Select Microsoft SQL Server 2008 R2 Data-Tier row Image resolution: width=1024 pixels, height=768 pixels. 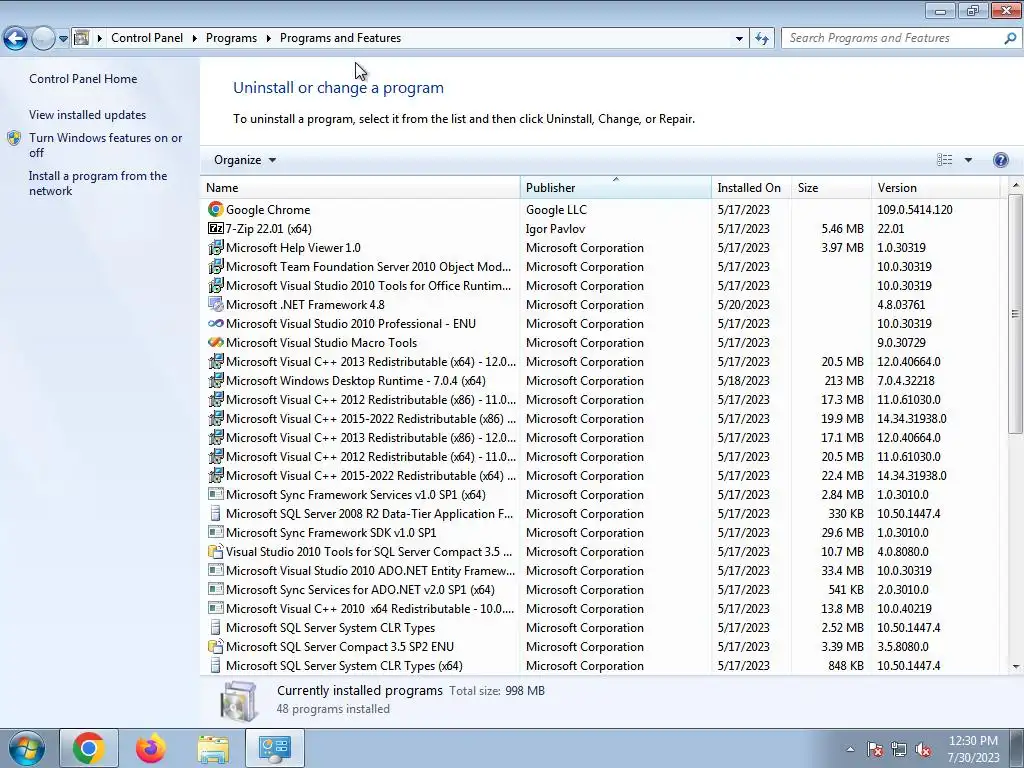tap(600, 513)
